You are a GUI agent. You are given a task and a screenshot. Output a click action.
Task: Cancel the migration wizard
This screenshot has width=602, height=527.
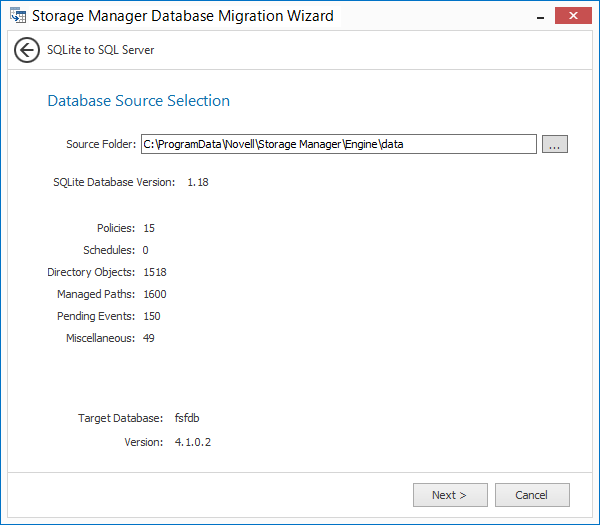531,495
